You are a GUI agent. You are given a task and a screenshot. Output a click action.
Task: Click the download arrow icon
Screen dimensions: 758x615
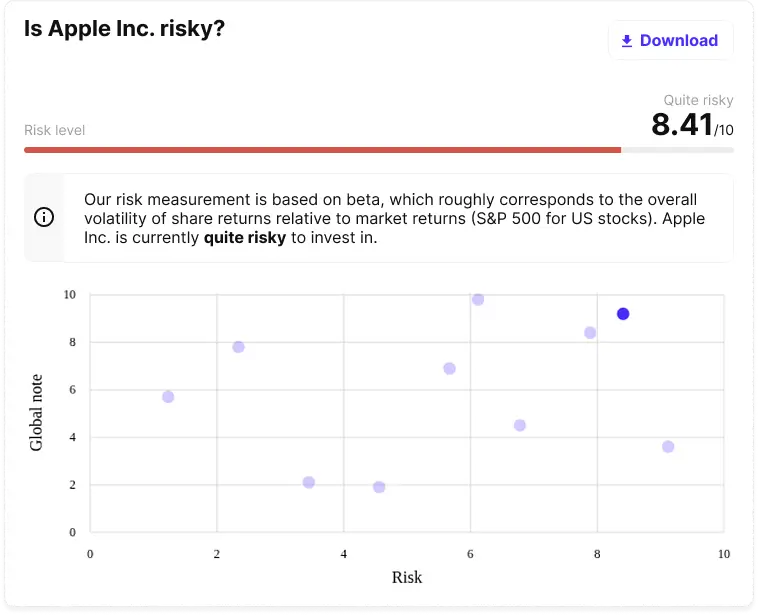coord(627,41)
